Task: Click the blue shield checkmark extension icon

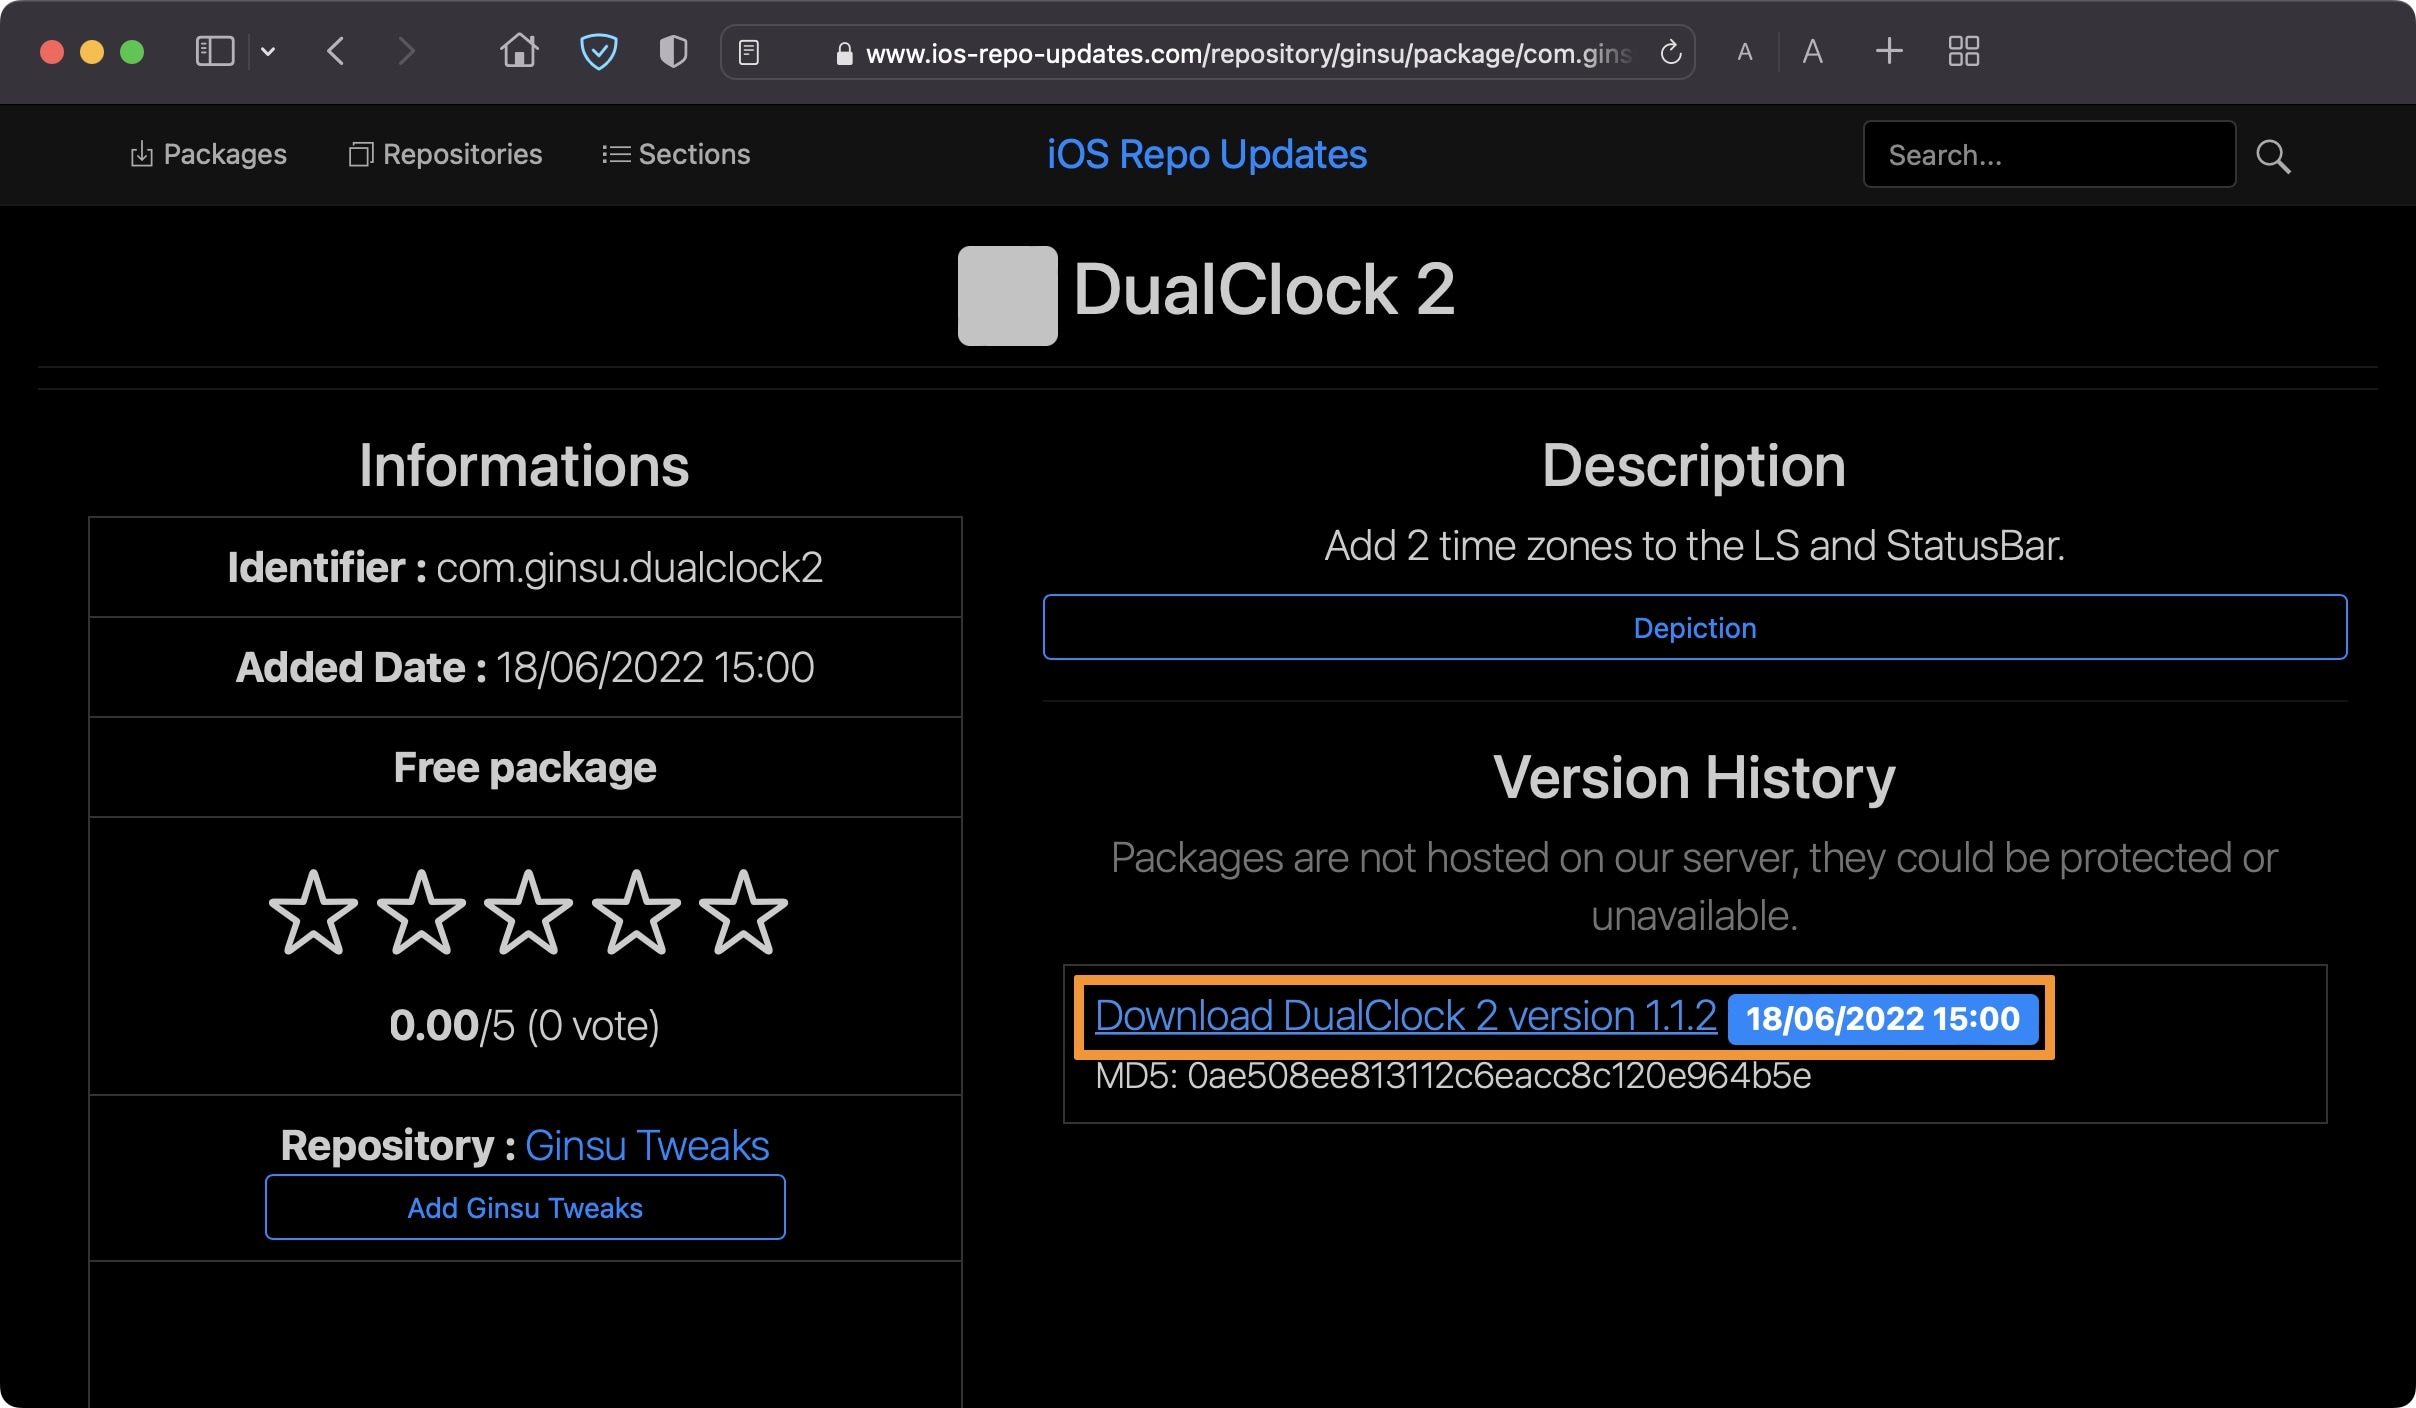Action: 598,51
